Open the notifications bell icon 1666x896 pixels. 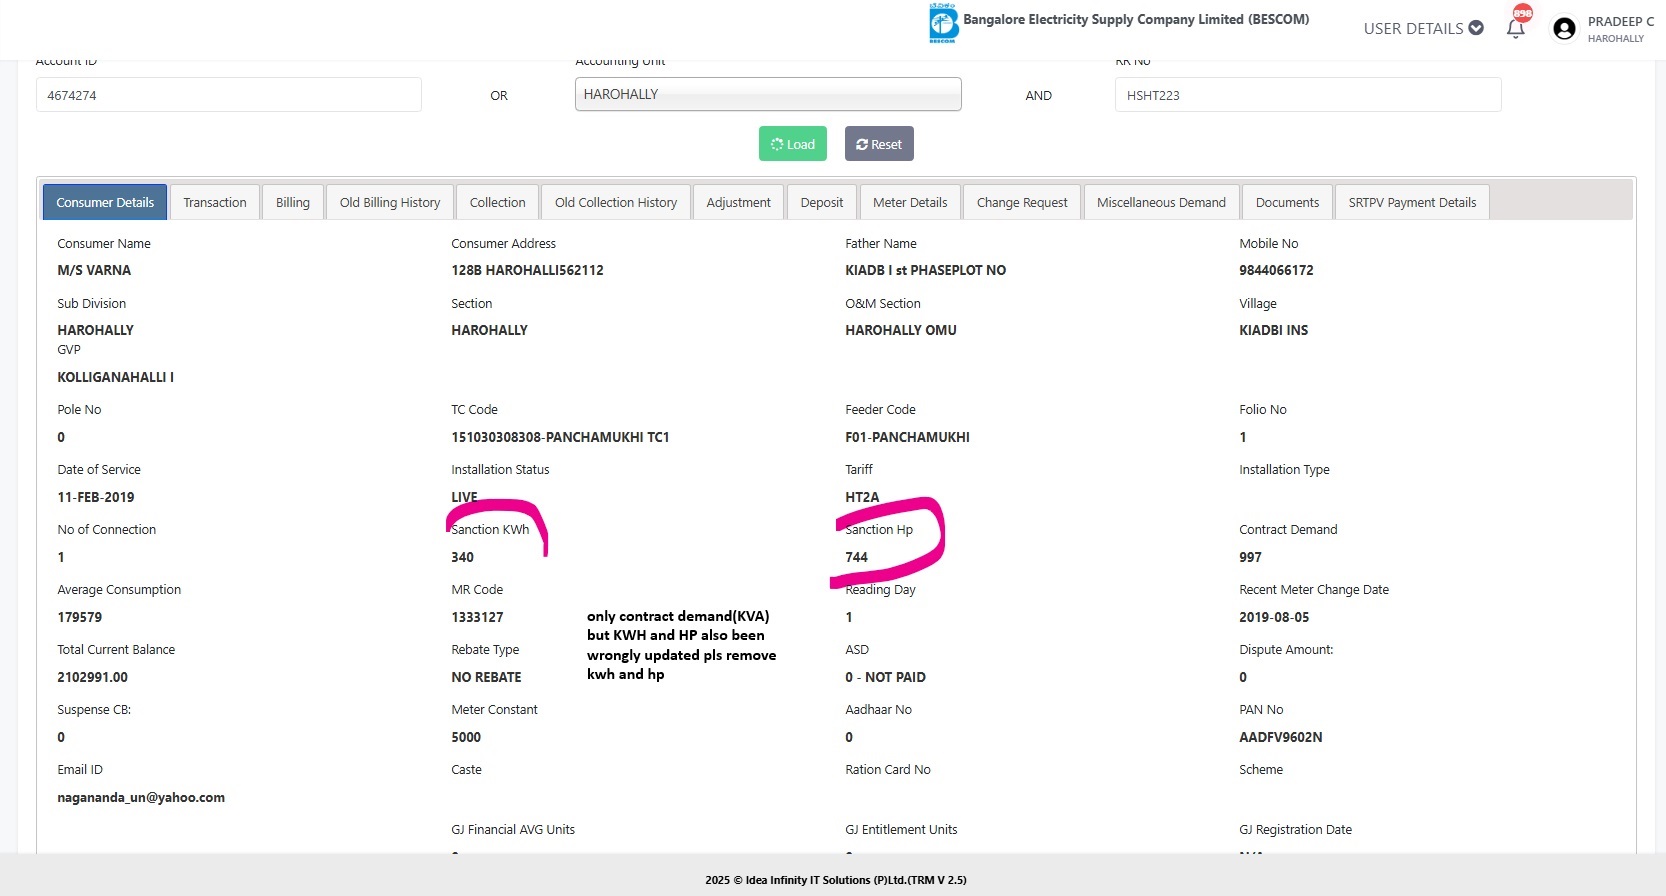click(1516, 28)
